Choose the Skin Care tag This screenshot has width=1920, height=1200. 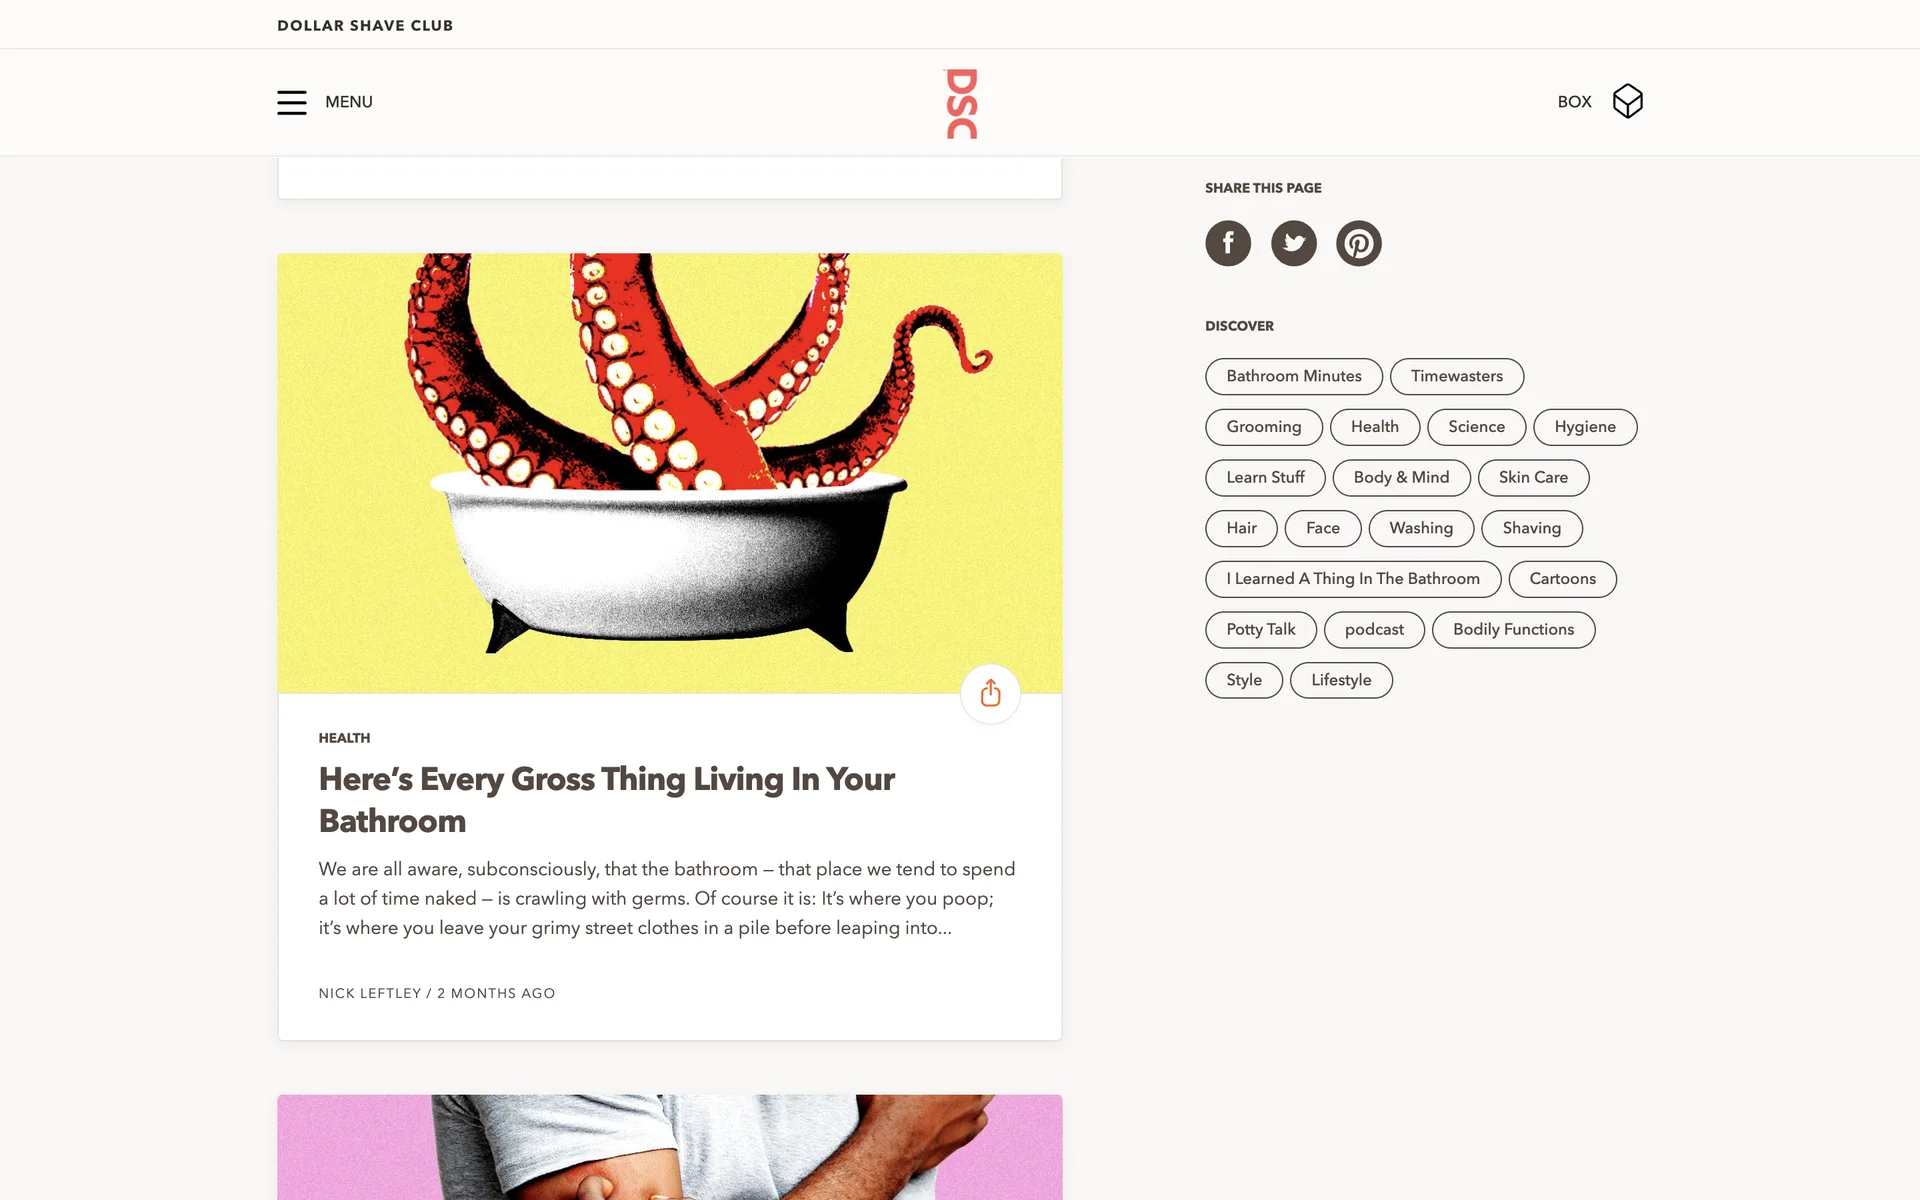[1533, 477]
